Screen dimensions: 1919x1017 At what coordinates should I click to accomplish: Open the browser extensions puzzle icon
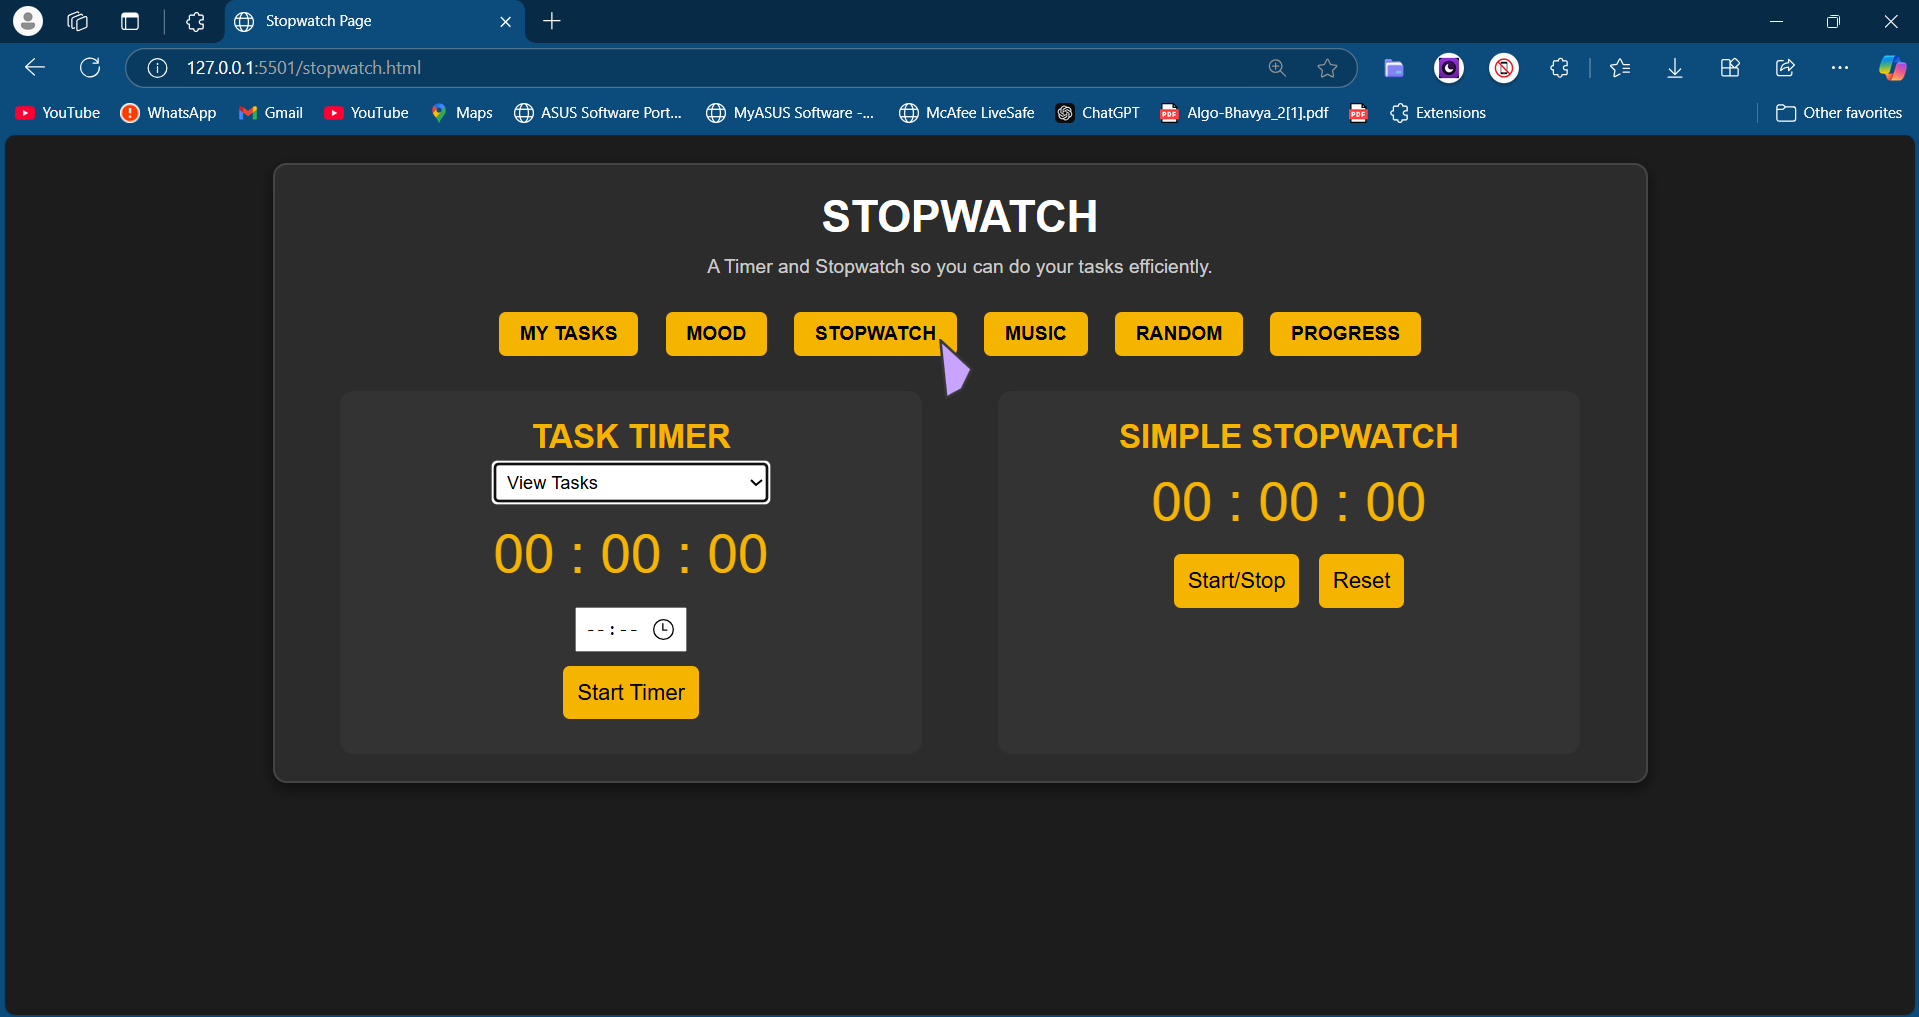[x=1559, y=68]
